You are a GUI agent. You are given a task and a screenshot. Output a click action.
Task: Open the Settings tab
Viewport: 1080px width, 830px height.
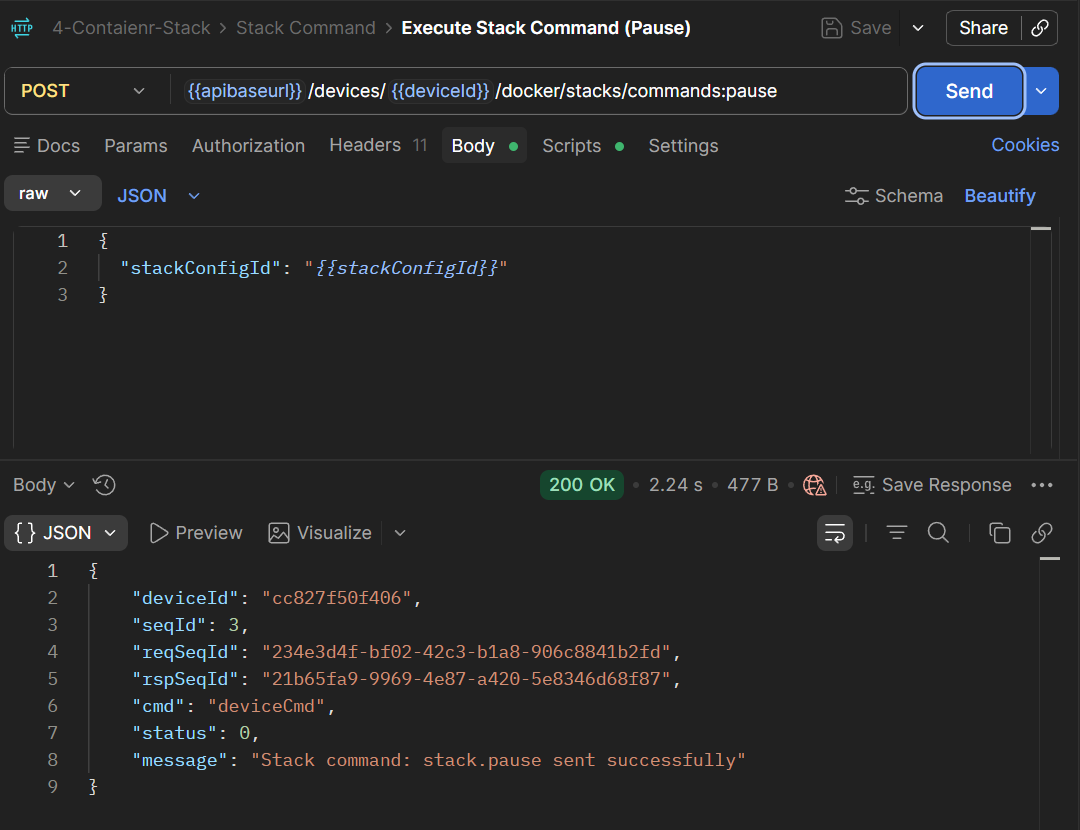click(683, 145)
